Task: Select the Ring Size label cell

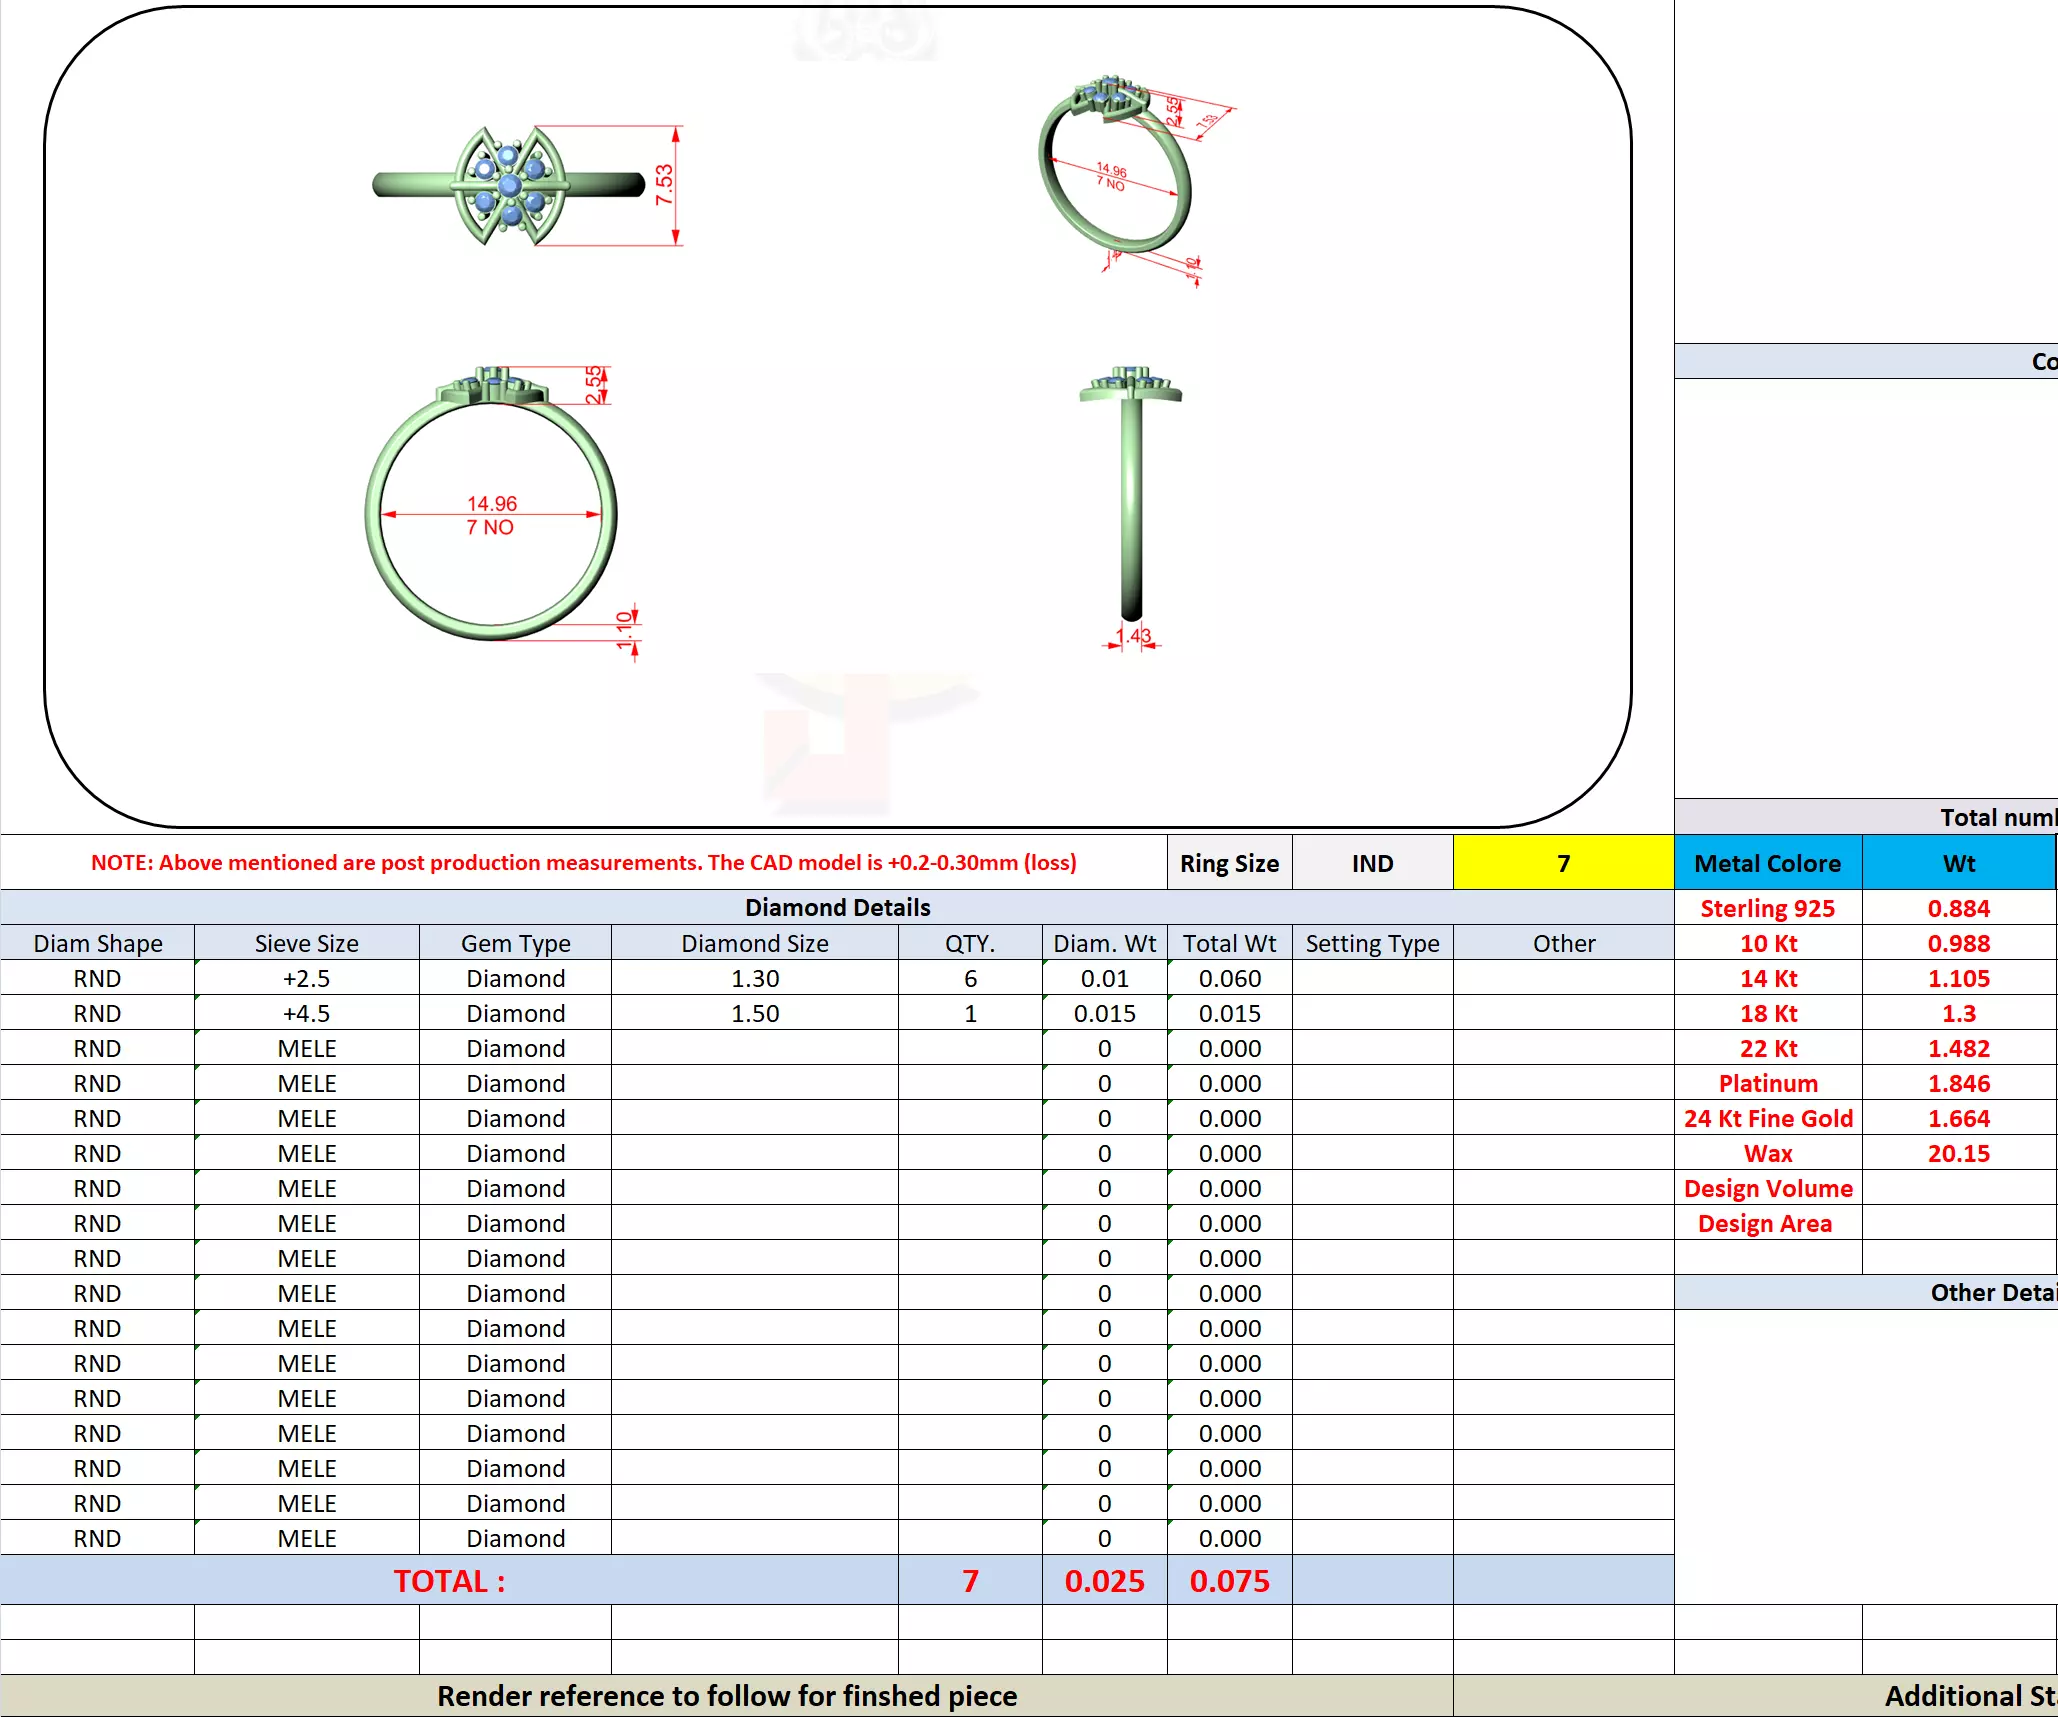Action: pyautogui.click(x=1229, y=863)
